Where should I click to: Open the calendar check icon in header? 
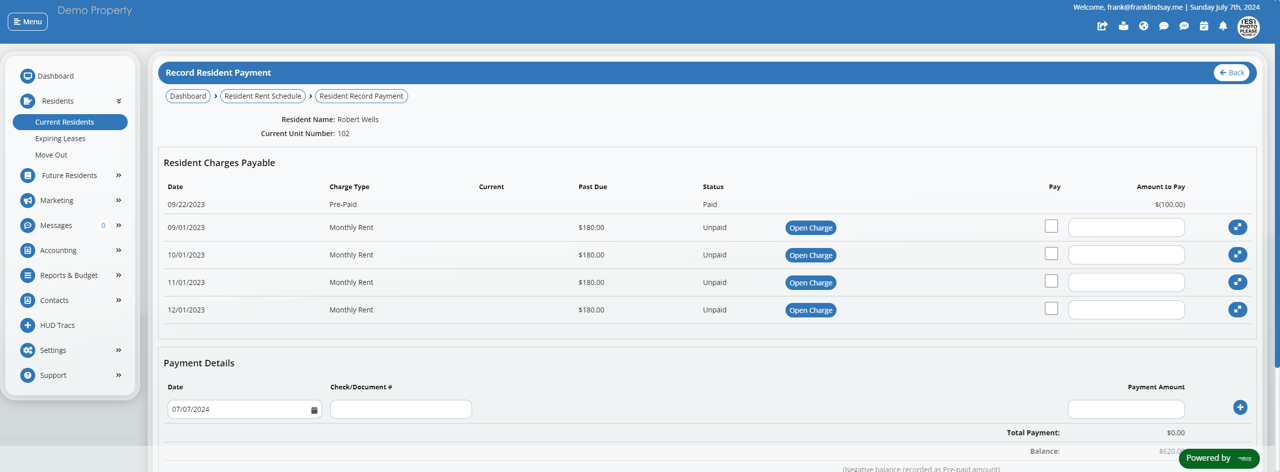(x=1204, y=26)
